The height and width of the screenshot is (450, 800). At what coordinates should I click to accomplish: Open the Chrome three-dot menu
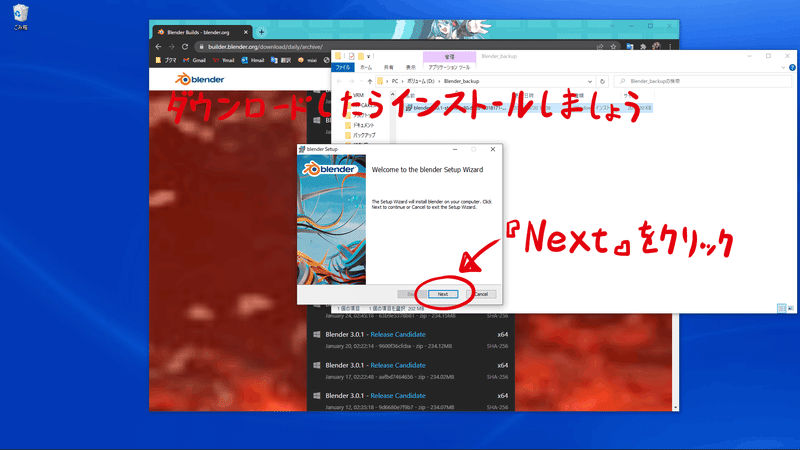pyautogui.click(x=670, y=46)
